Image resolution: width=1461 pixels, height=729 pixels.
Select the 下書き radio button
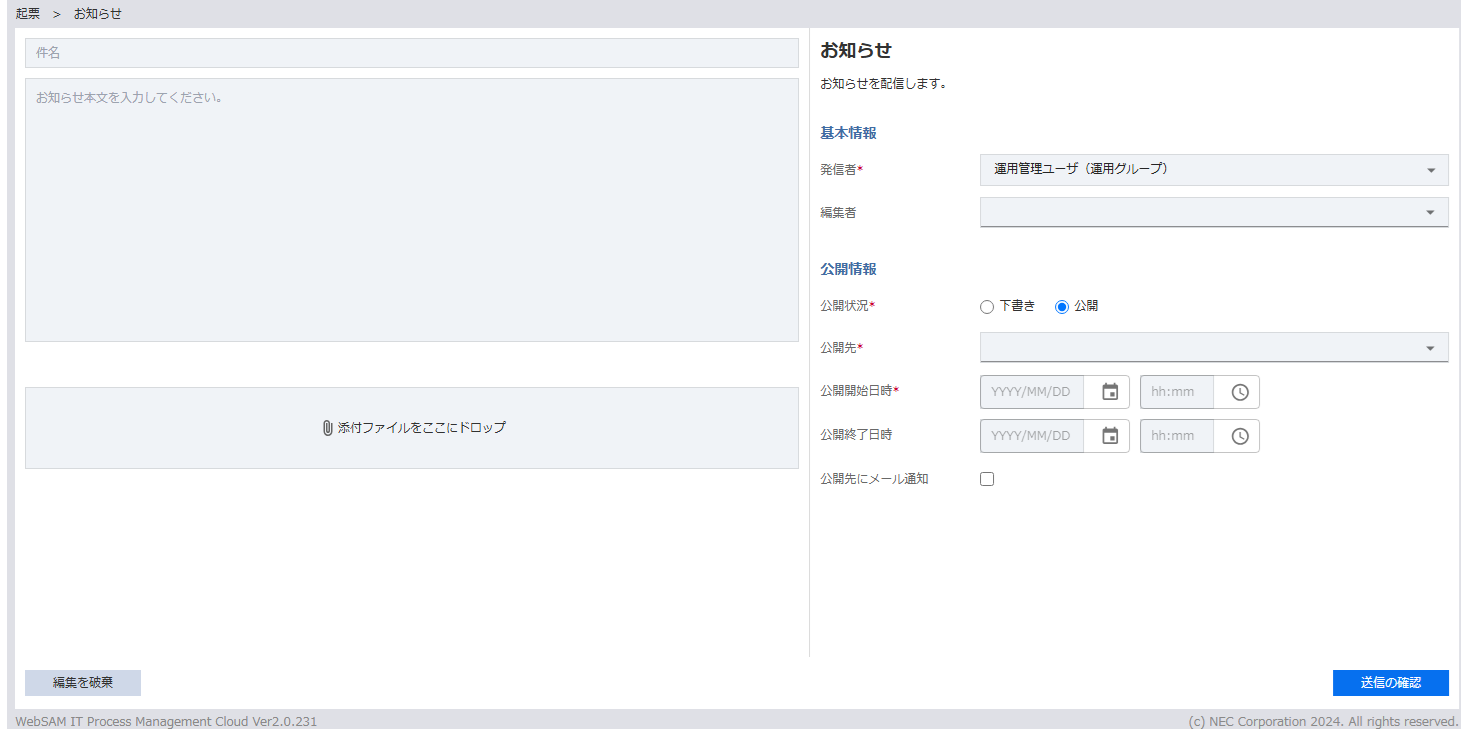[x=987, y=307]
